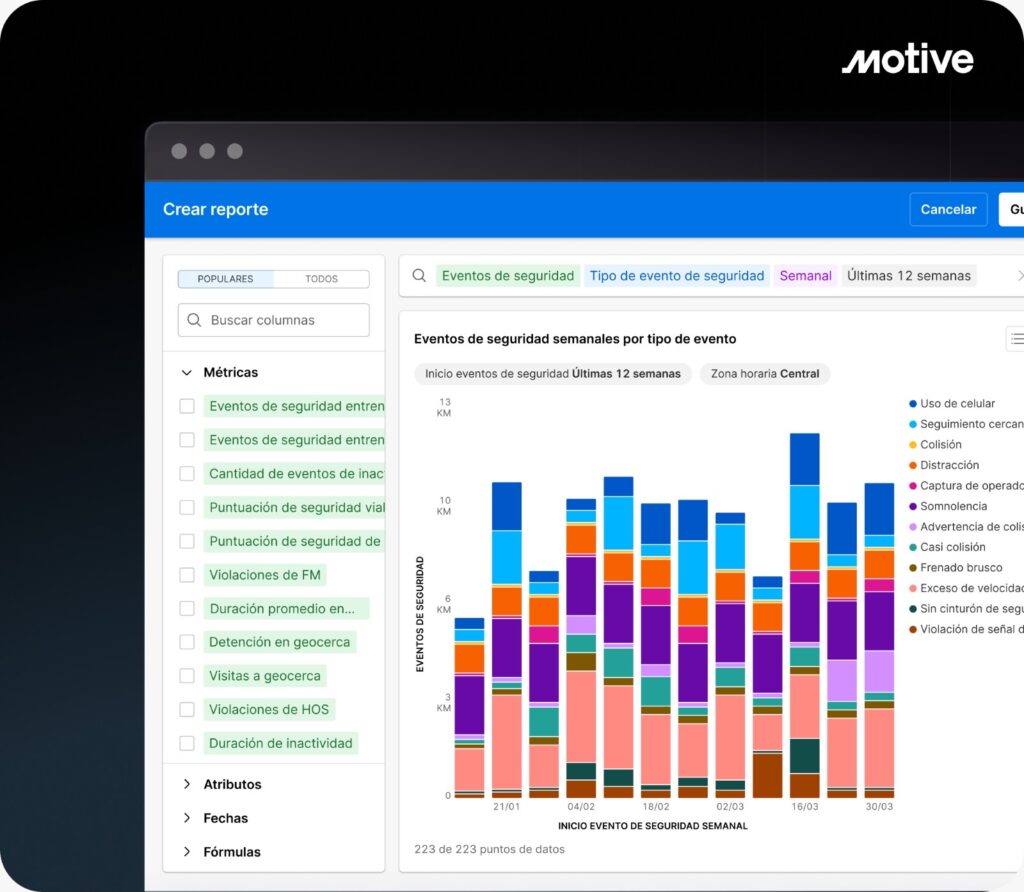Focus the Buscar columnas search field
Screen dimensions: 1024x892
[285, 320]
